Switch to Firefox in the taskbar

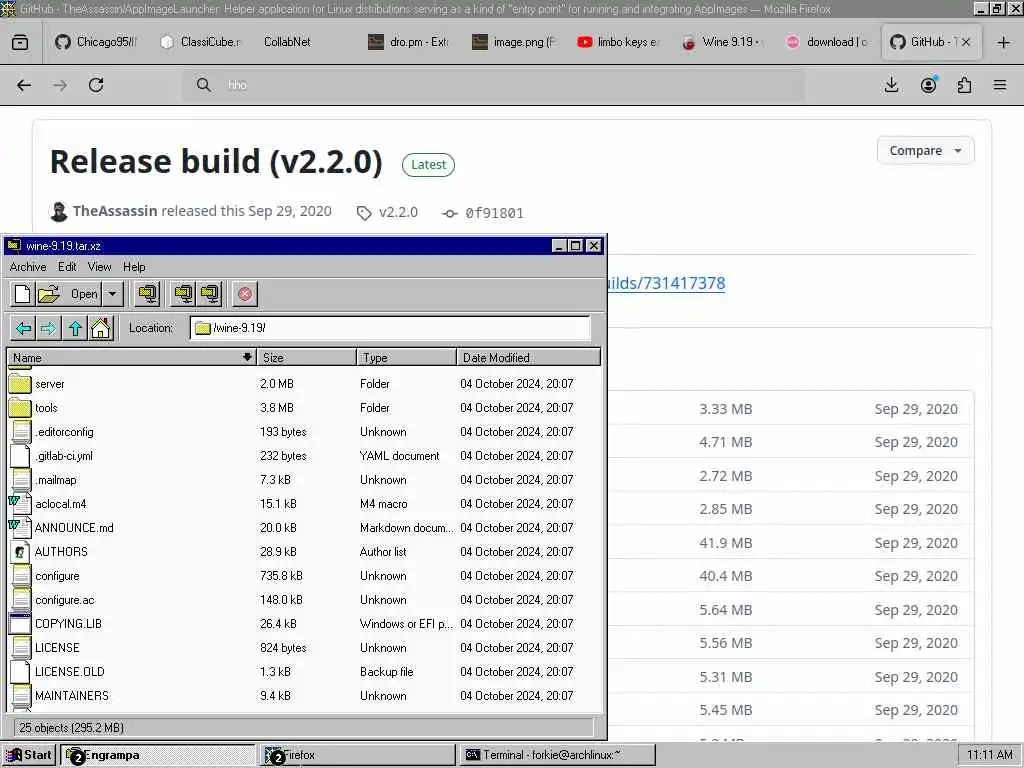point(358,755)
